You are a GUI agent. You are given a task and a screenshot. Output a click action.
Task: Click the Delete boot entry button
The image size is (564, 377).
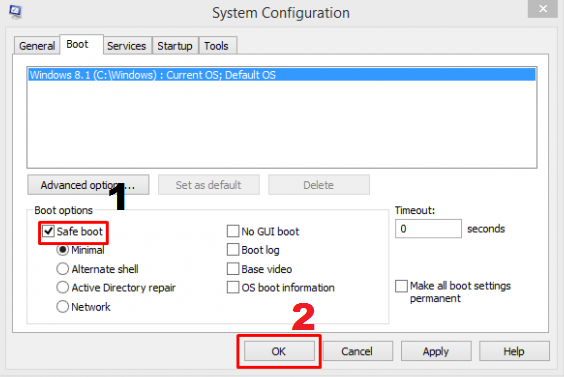pos(319,185)
